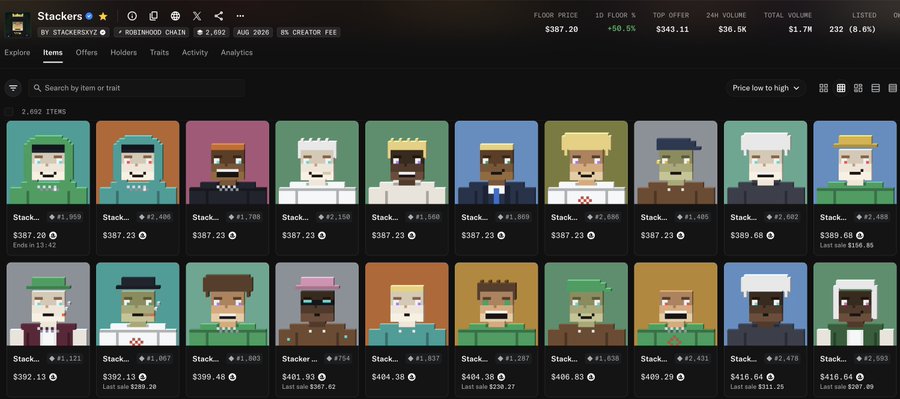Screen dimensions: 900x399
Task: Go to the Traits tab
Action: point(160,52)
